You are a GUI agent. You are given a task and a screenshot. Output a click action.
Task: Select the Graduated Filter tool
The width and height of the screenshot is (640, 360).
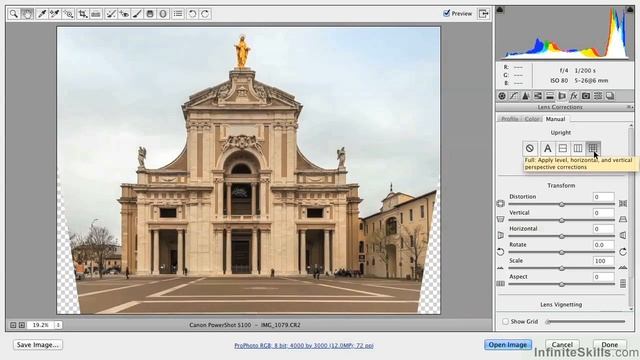click(x=150, y=14)
